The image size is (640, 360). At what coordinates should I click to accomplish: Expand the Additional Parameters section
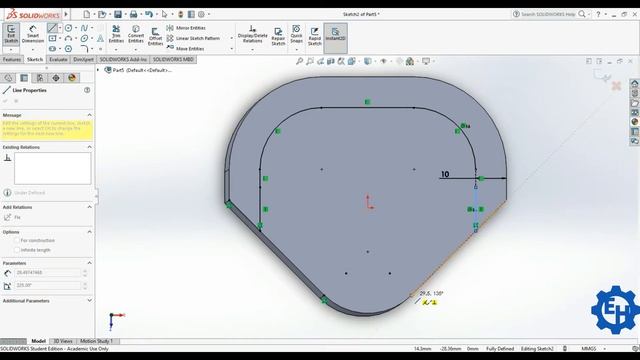click(89, 300)
